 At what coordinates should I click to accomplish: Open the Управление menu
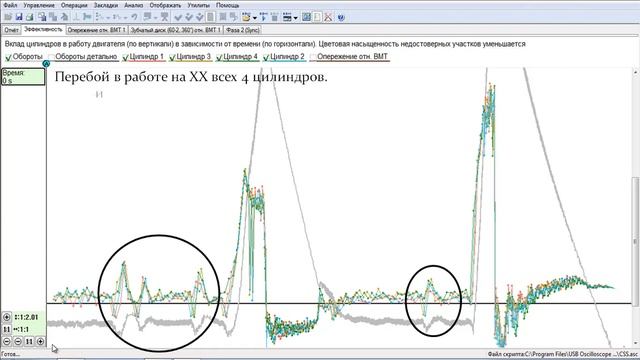click(39, 5)
